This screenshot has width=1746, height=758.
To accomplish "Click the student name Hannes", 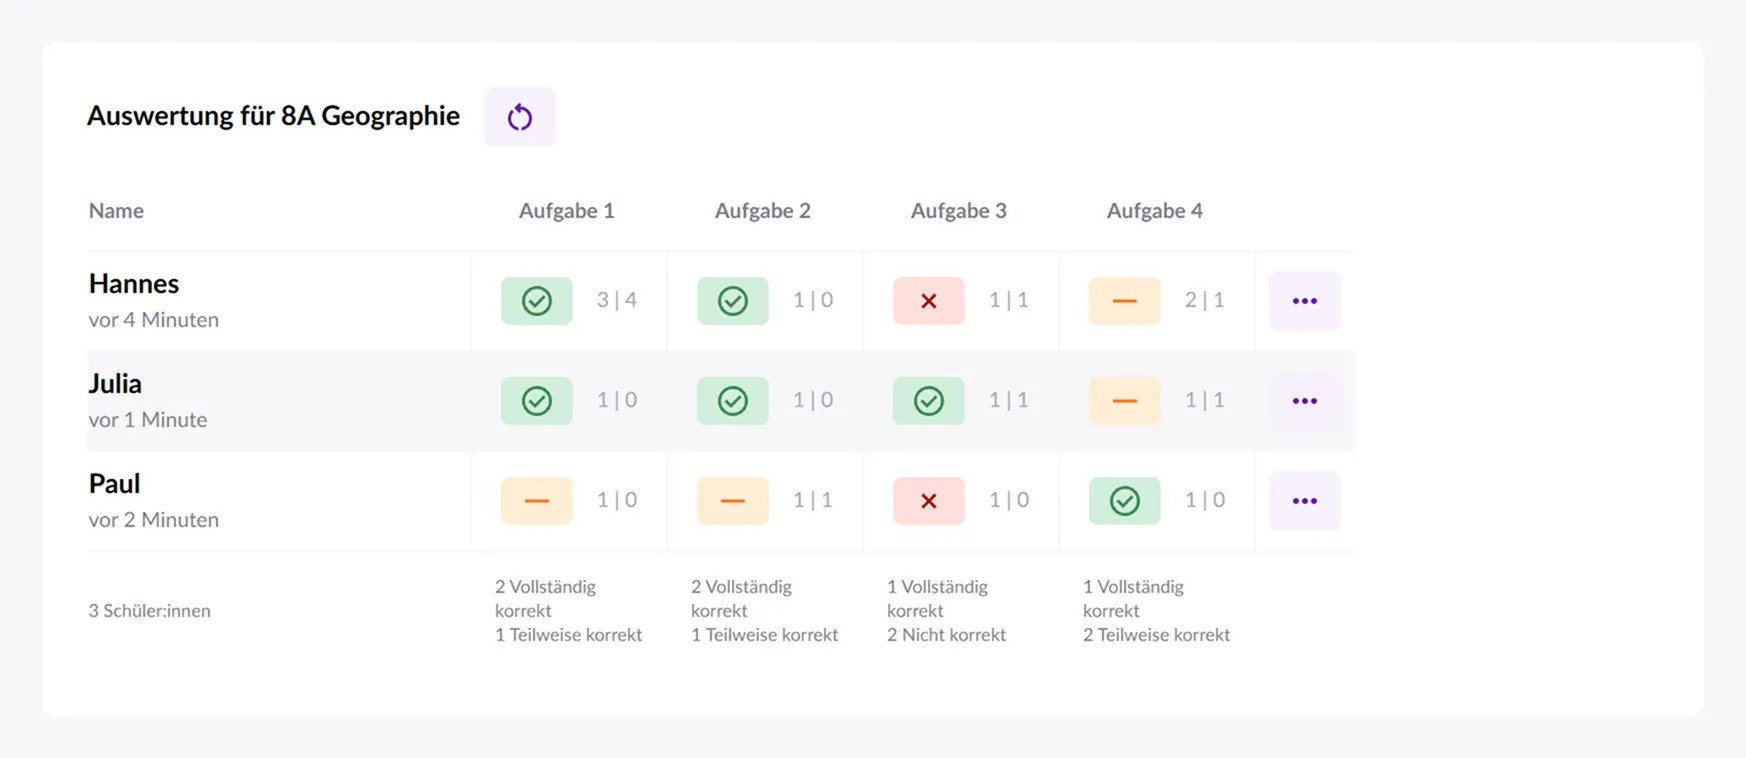I will pos(133,284).
